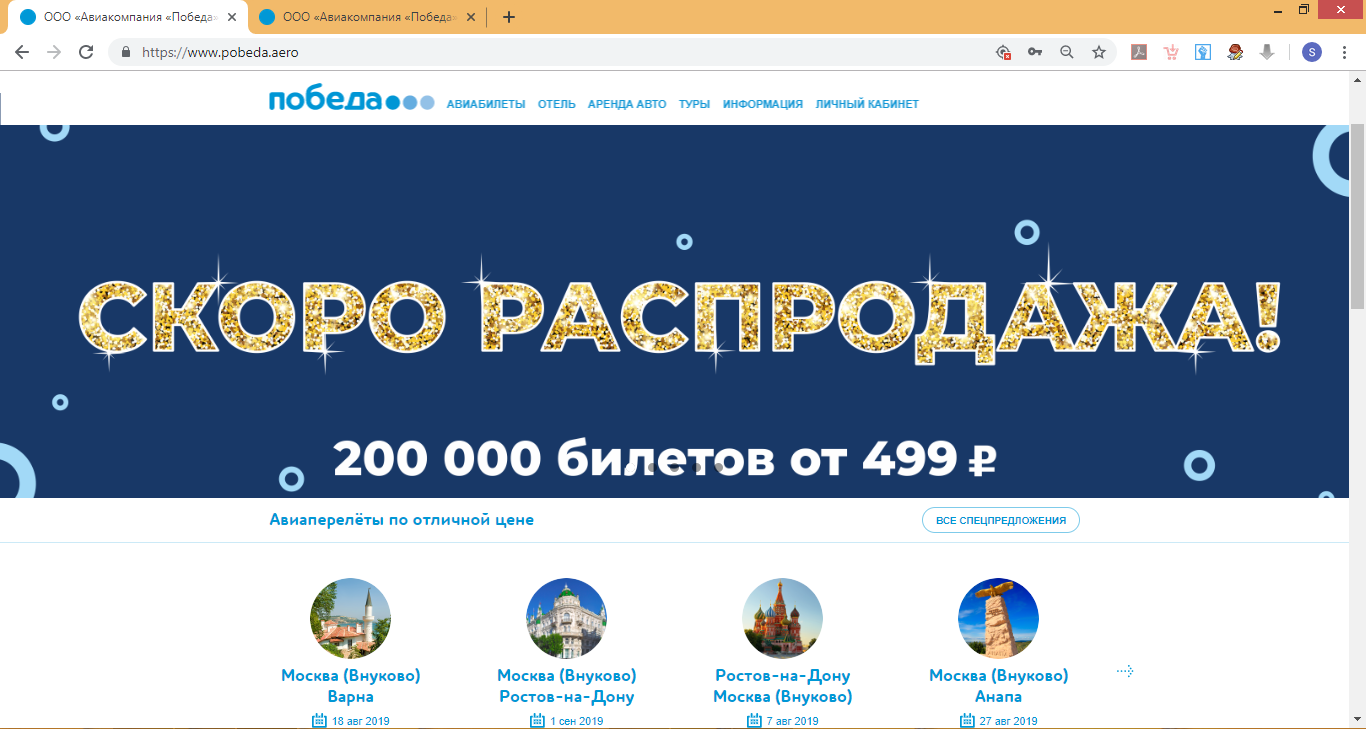
Task: Click the scrollbar down arrow
Action: (1357, 720)
